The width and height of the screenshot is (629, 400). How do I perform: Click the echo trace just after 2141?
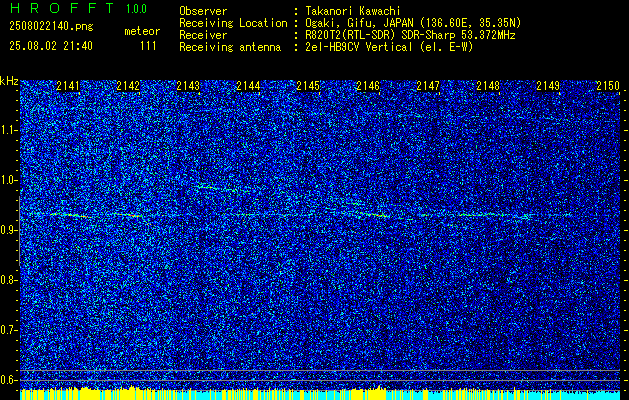(x=71, y=215)
